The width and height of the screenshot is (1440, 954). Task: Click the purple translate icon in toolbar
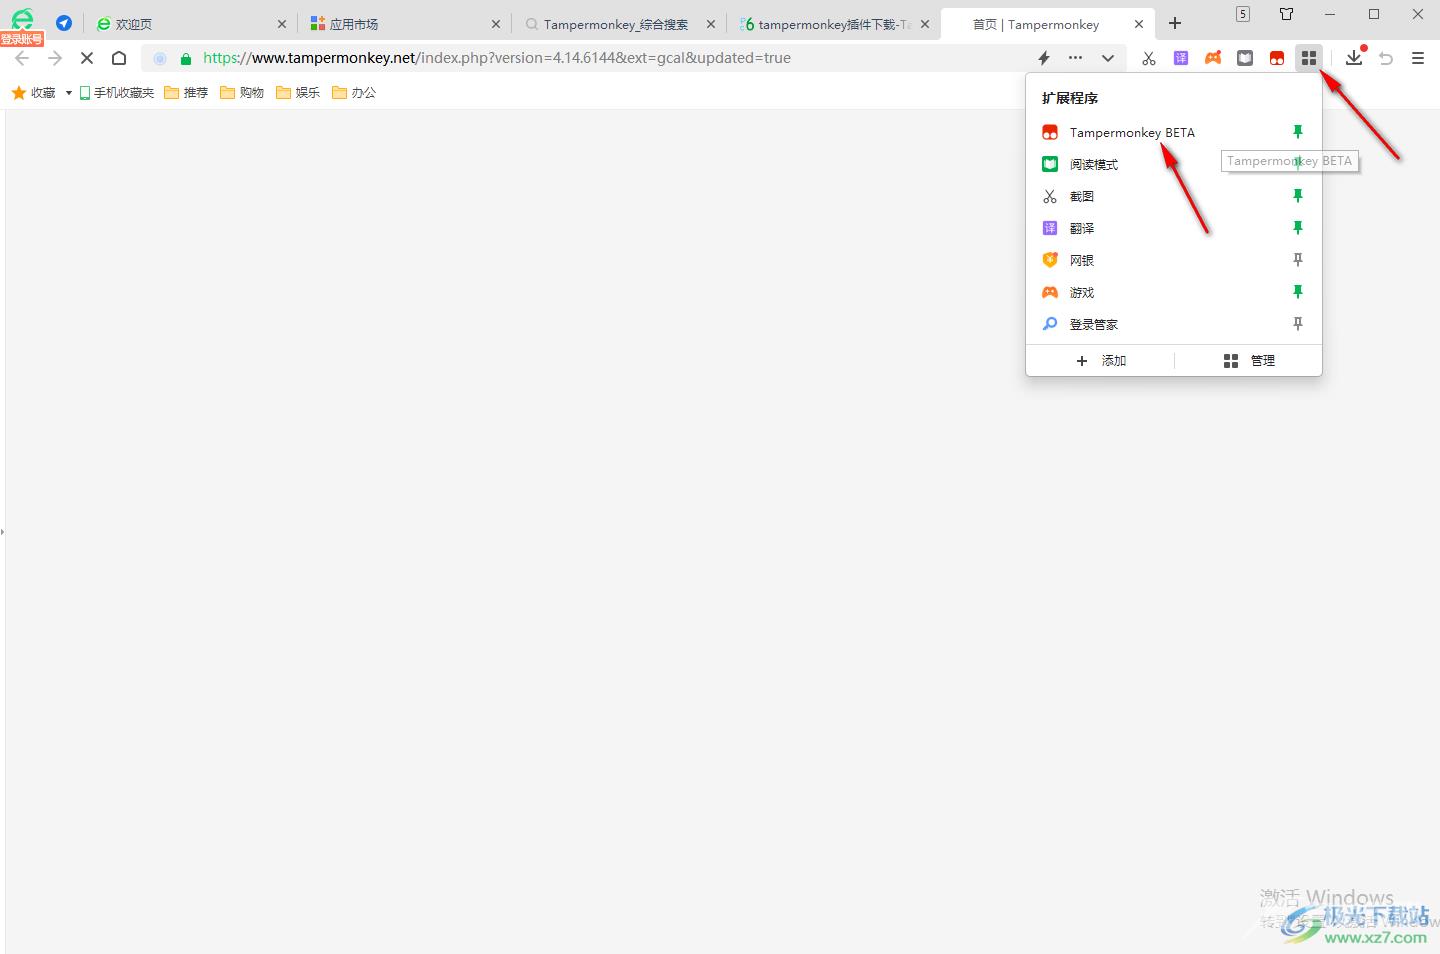[1181, 58]
